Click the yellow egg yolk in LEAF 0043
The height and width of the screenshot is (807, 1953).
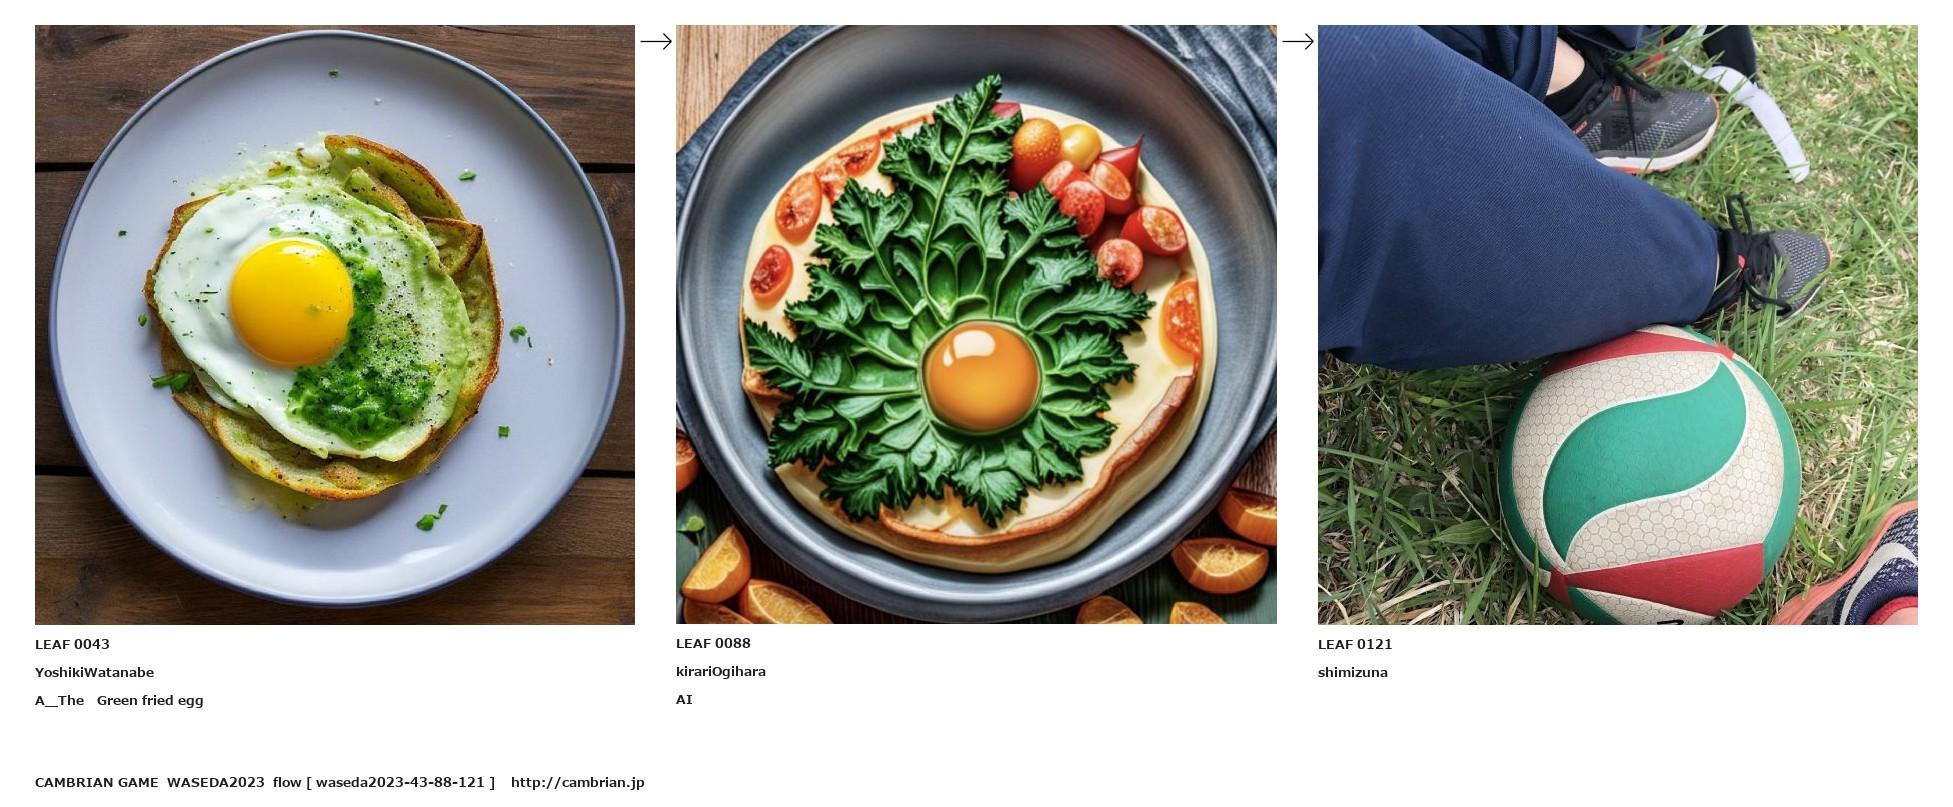click(x=290, y=301)
